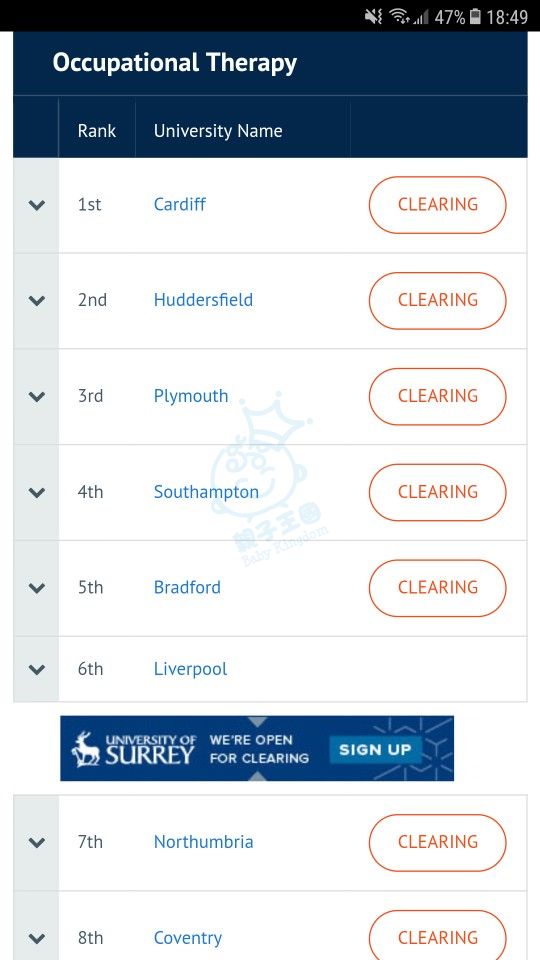Click the University of Surrey logo

133,749
